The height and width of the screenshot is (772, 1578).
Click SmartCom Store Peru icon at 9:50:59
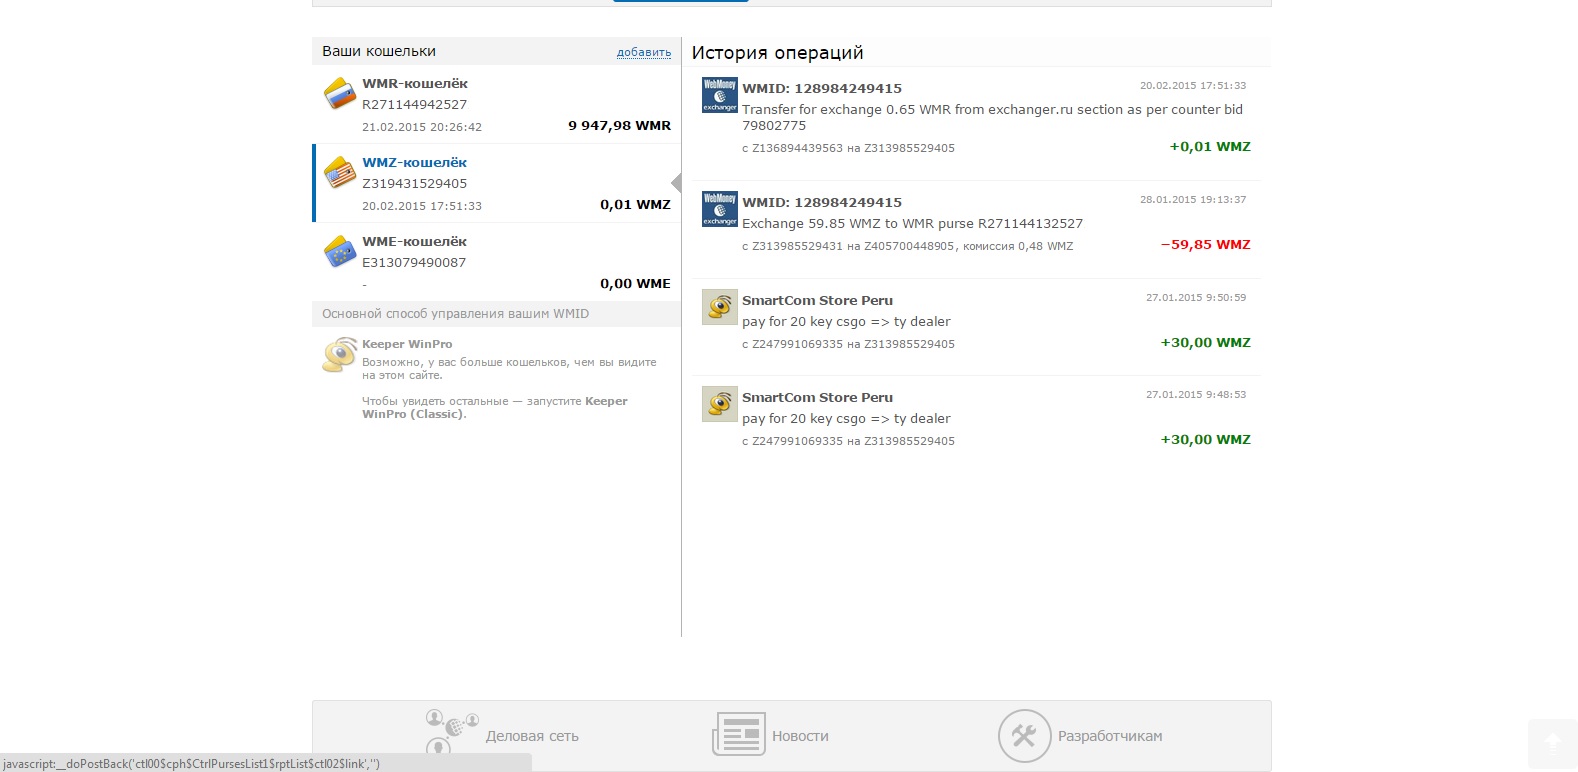tap(720, 307)
